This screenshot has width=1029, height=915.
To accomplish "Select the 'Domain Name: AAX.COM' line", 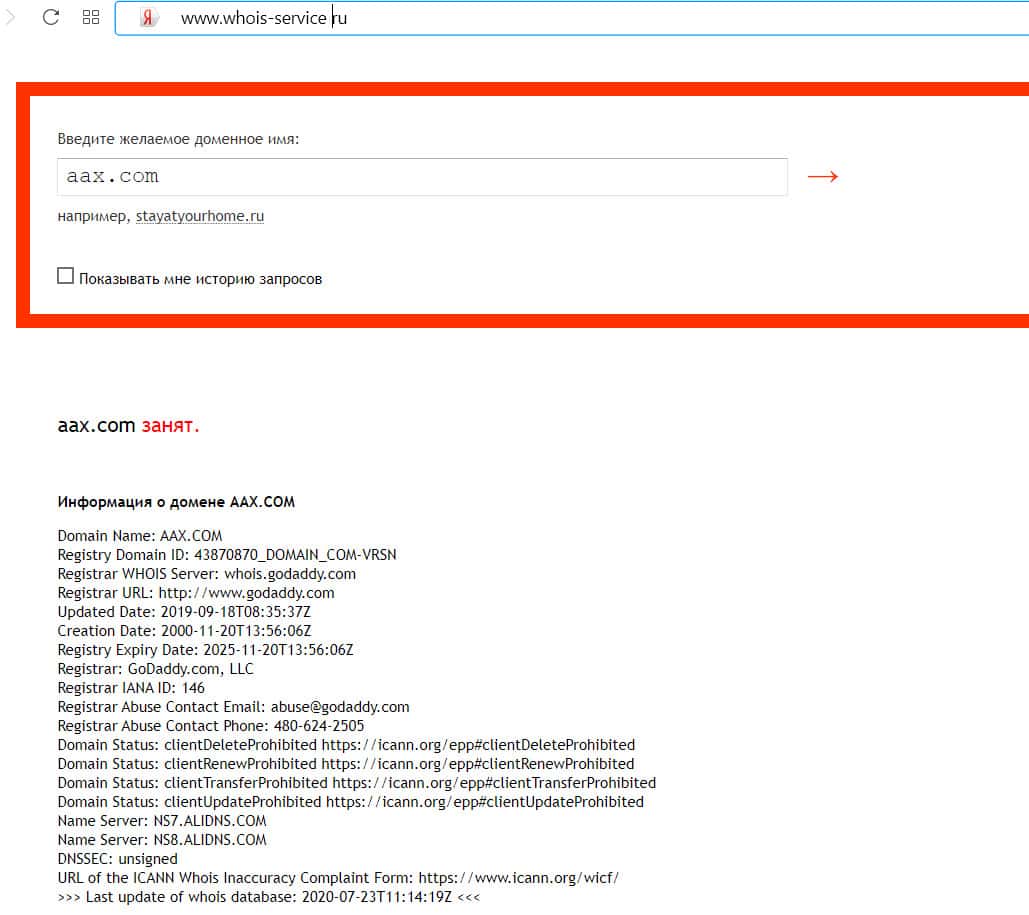I will 140,536.
